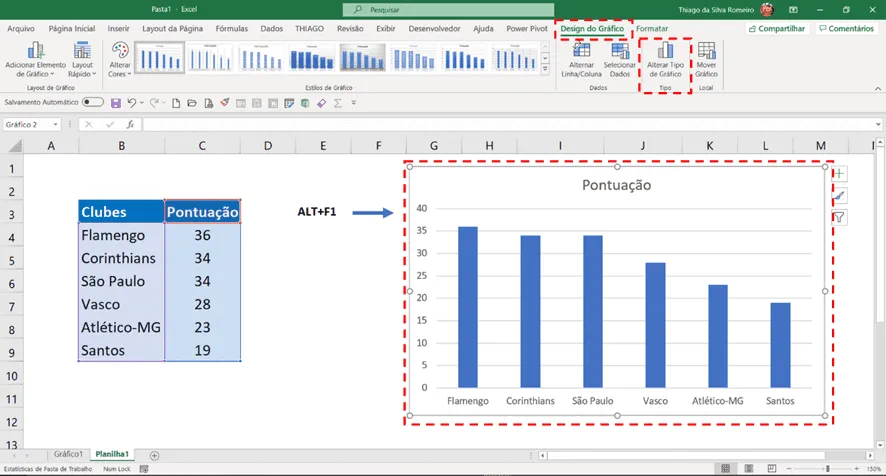886x476 pixels.
Task: Switch to Gráfico1 sheet tab
Action: [x=68, y=454]
